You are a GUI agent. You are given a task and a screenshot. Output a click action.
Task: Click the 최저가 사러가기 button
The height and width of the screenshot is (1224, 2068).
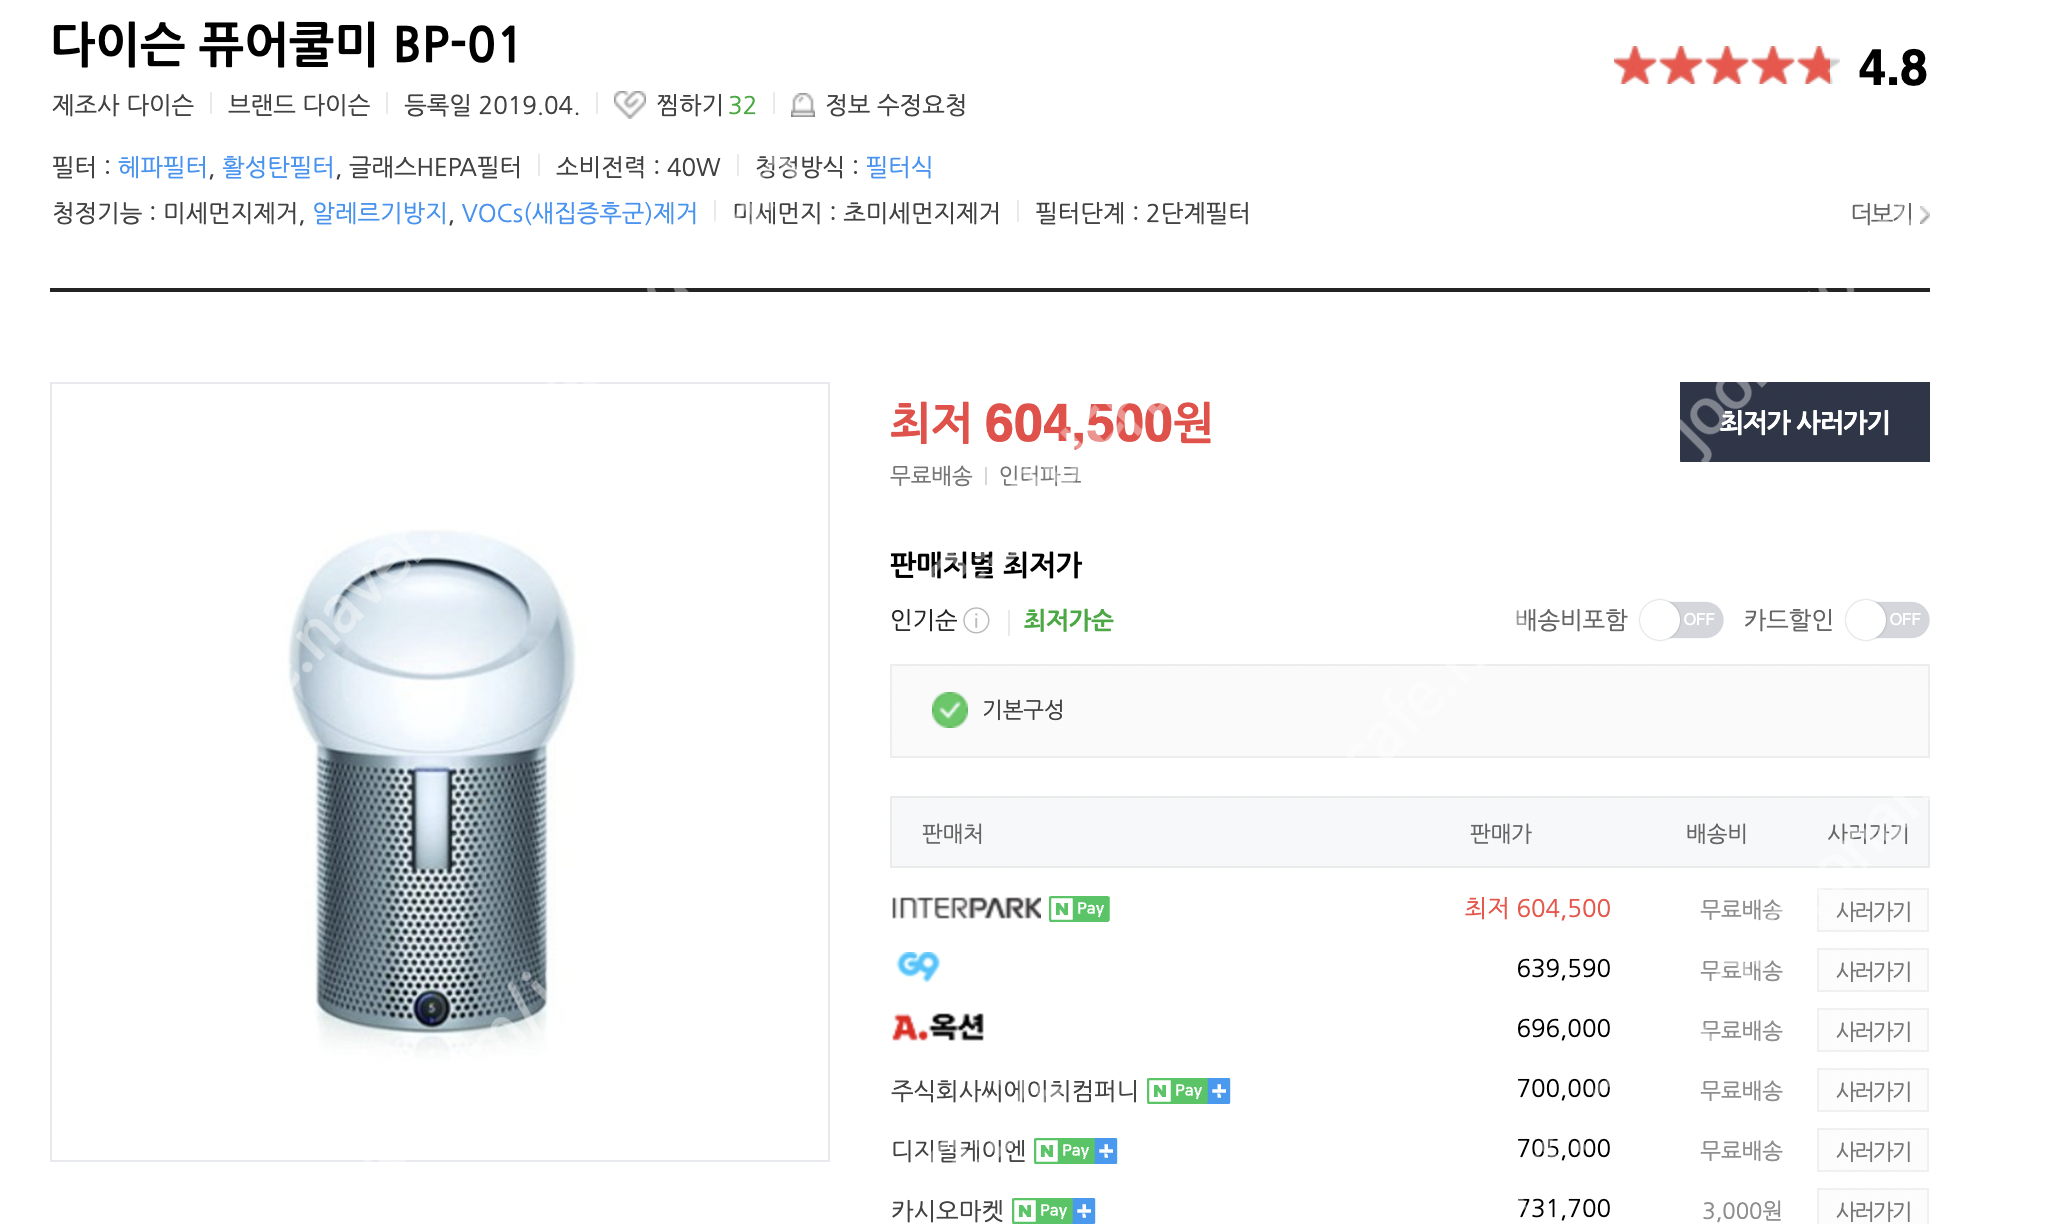point(1804,422)
